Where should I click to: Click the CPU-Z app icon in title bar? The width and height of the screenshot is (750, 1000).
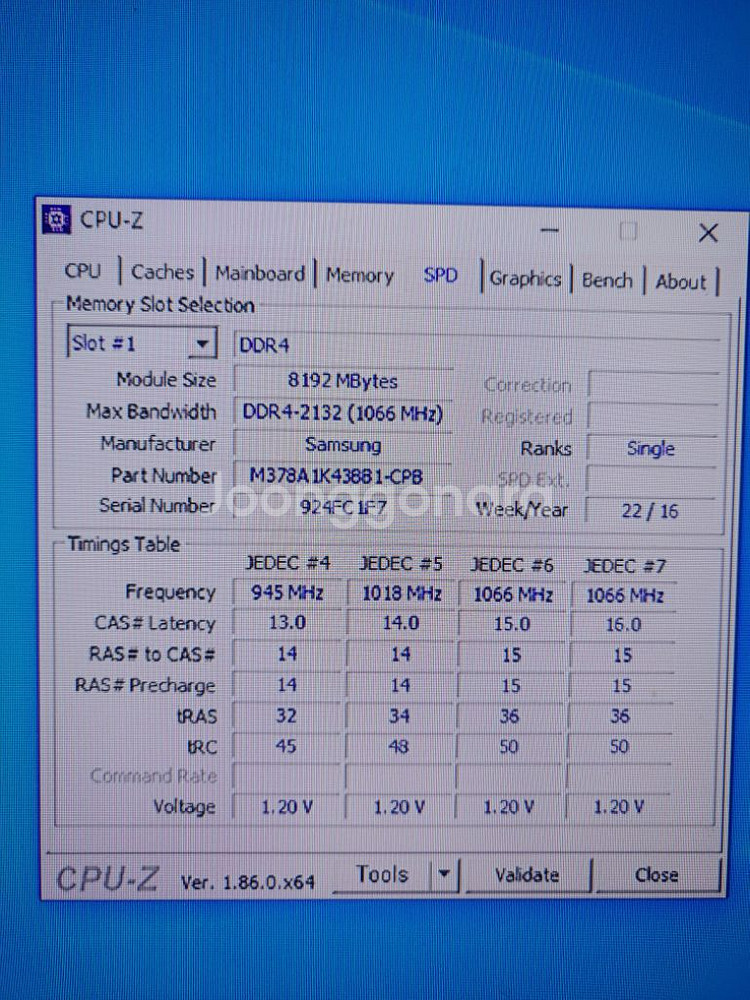[x=55, y=219]
